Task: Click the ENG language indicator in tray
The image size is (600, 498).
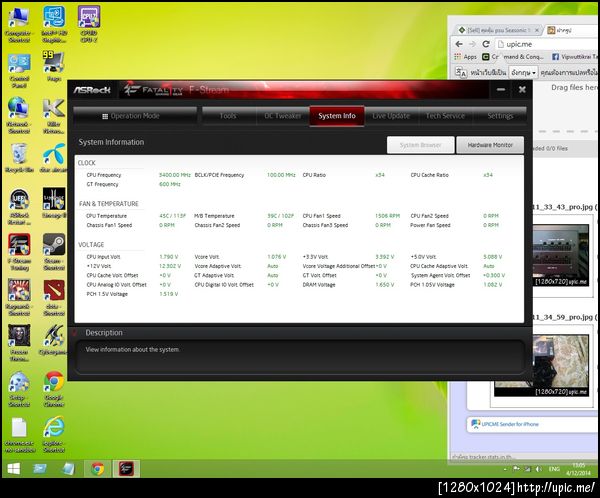Action: point(554,469)
